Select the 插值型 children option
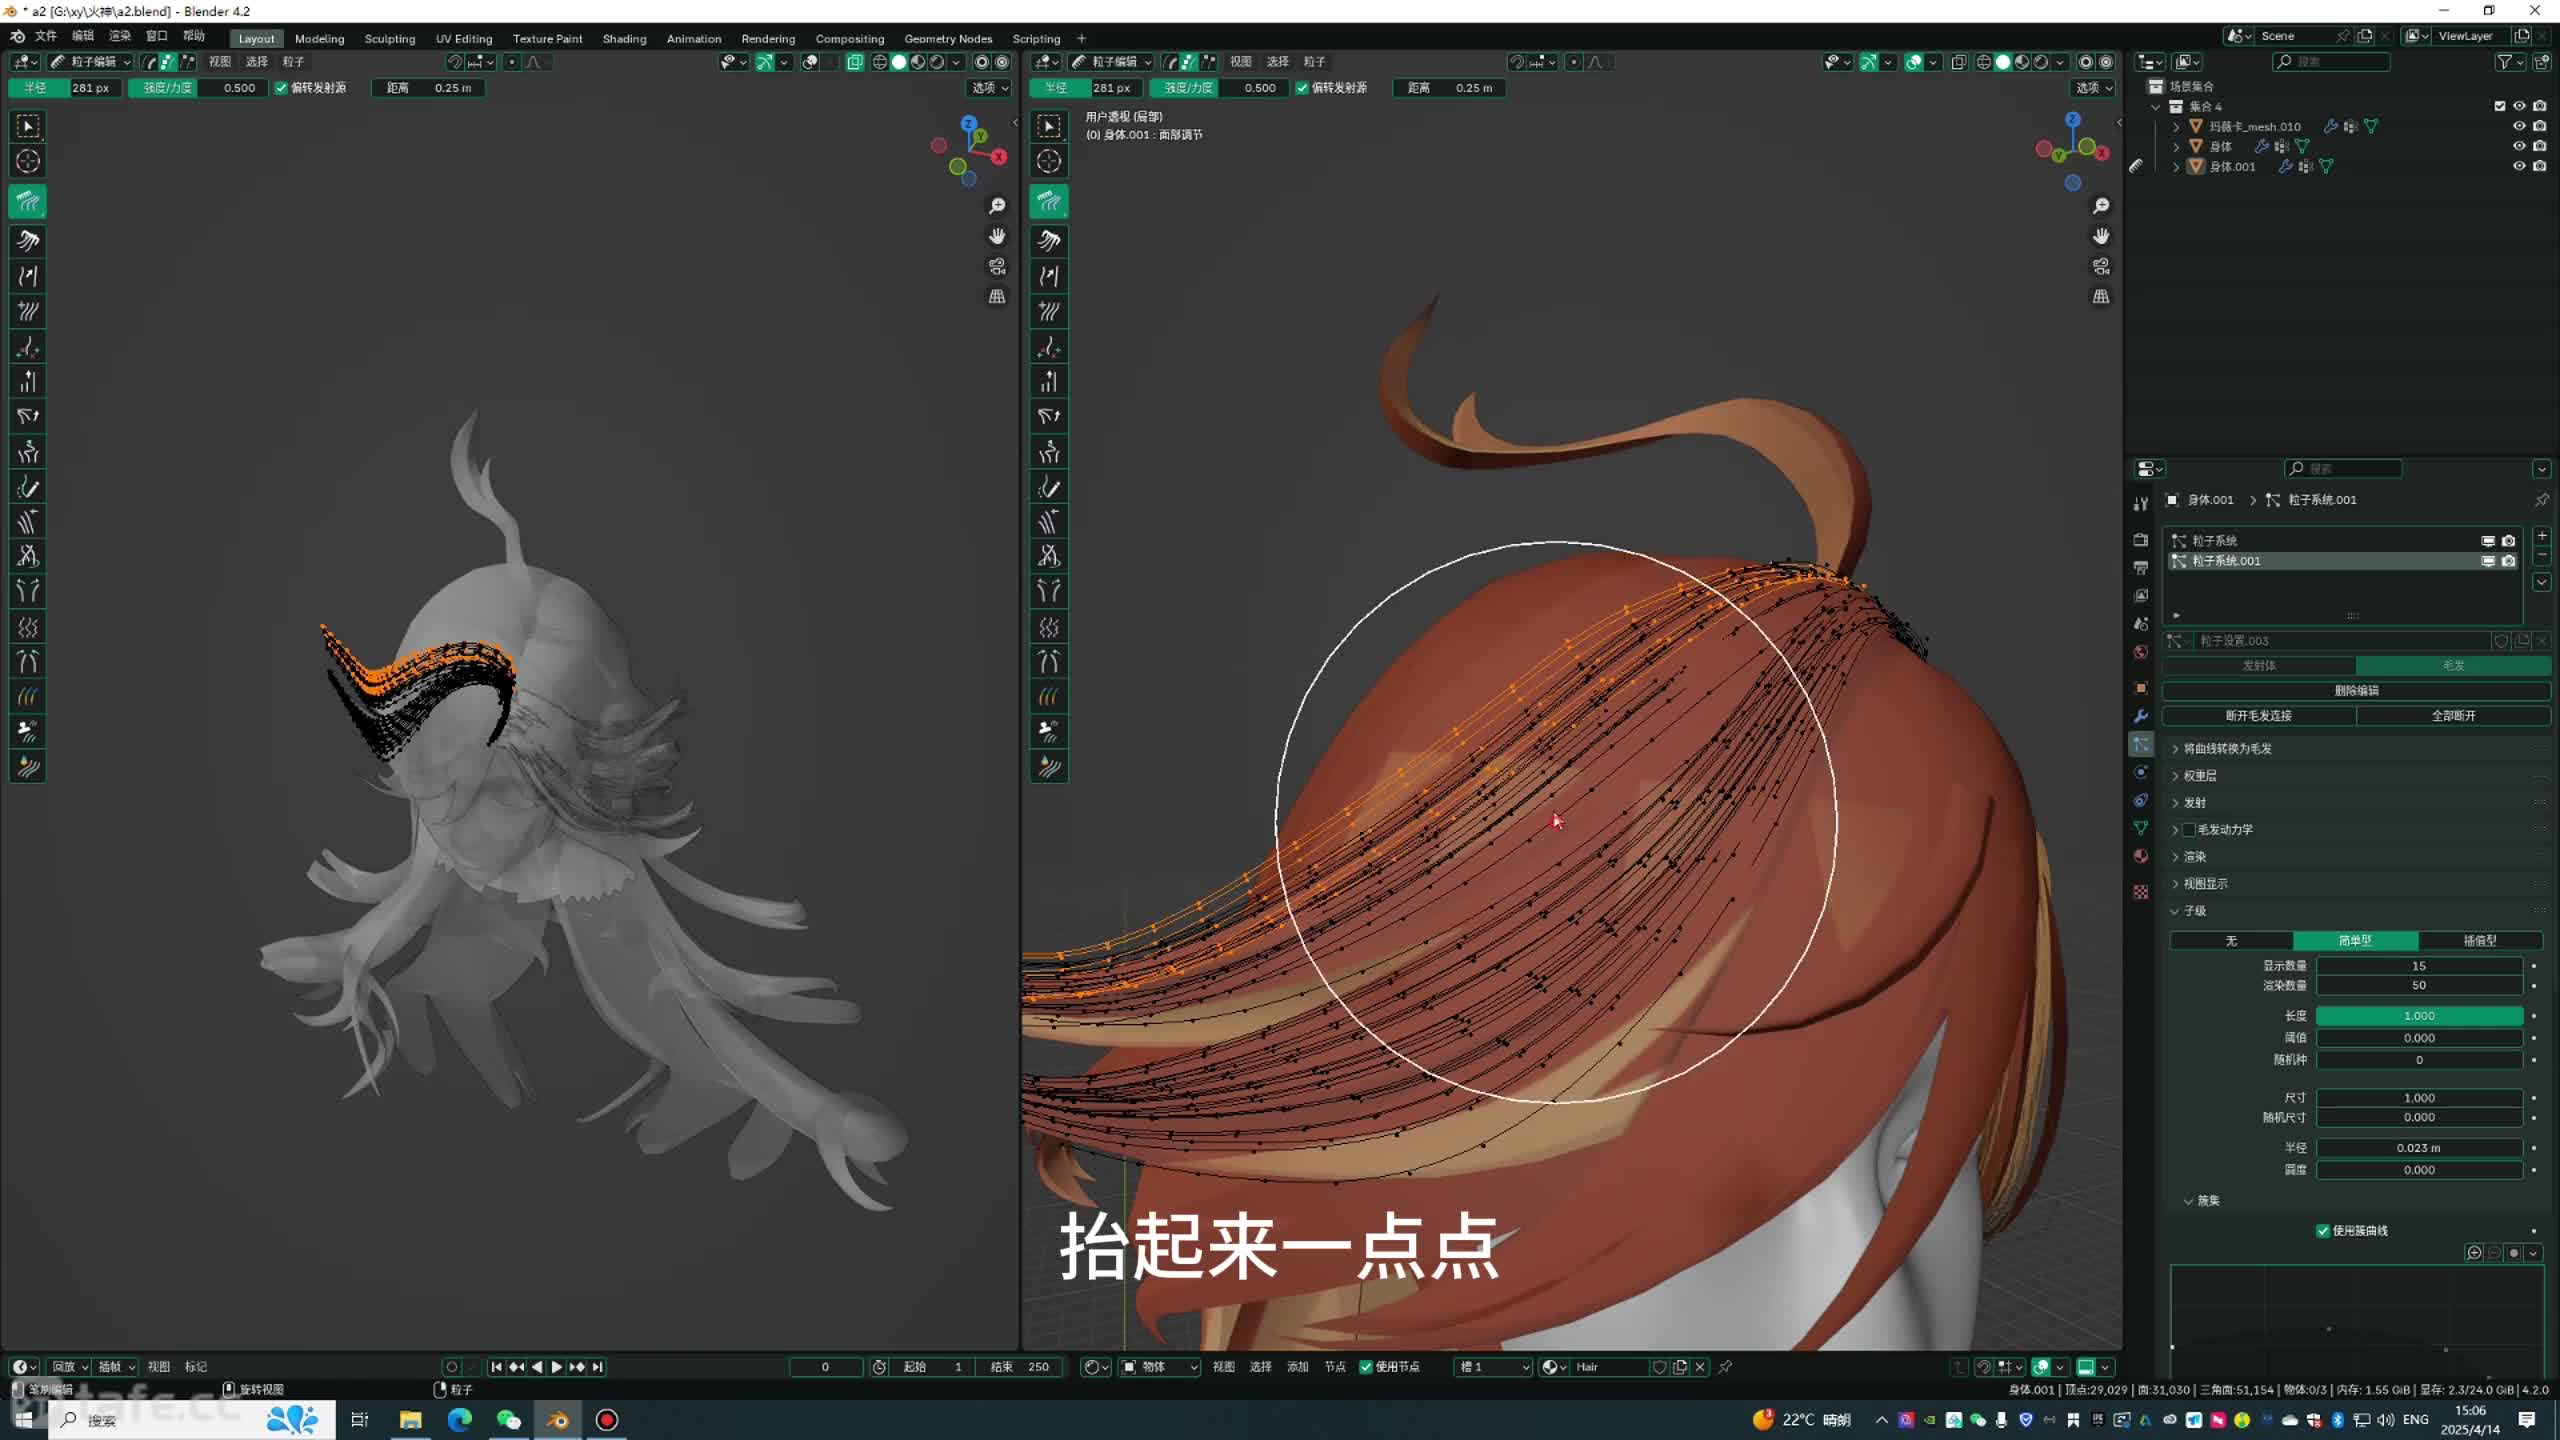2560x1440 pixels. point(2479,941)
